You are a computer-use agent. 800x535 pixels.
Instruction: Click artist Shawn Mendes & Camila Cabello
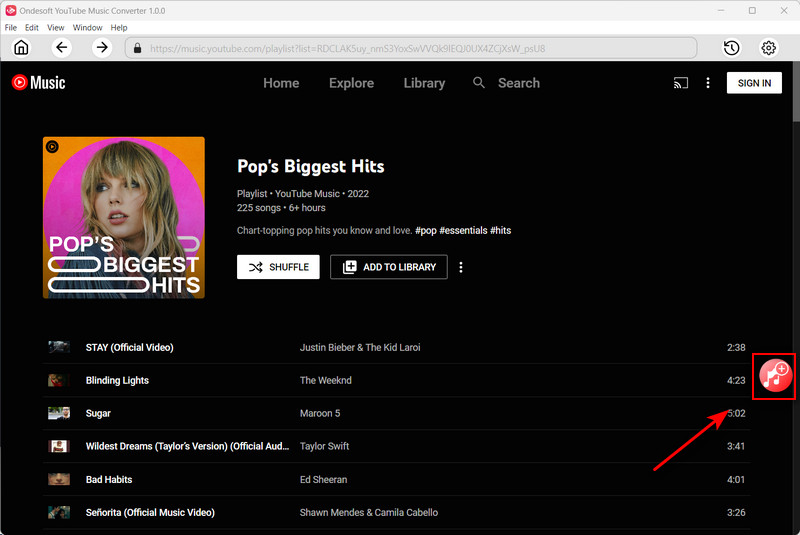point(369,513)
